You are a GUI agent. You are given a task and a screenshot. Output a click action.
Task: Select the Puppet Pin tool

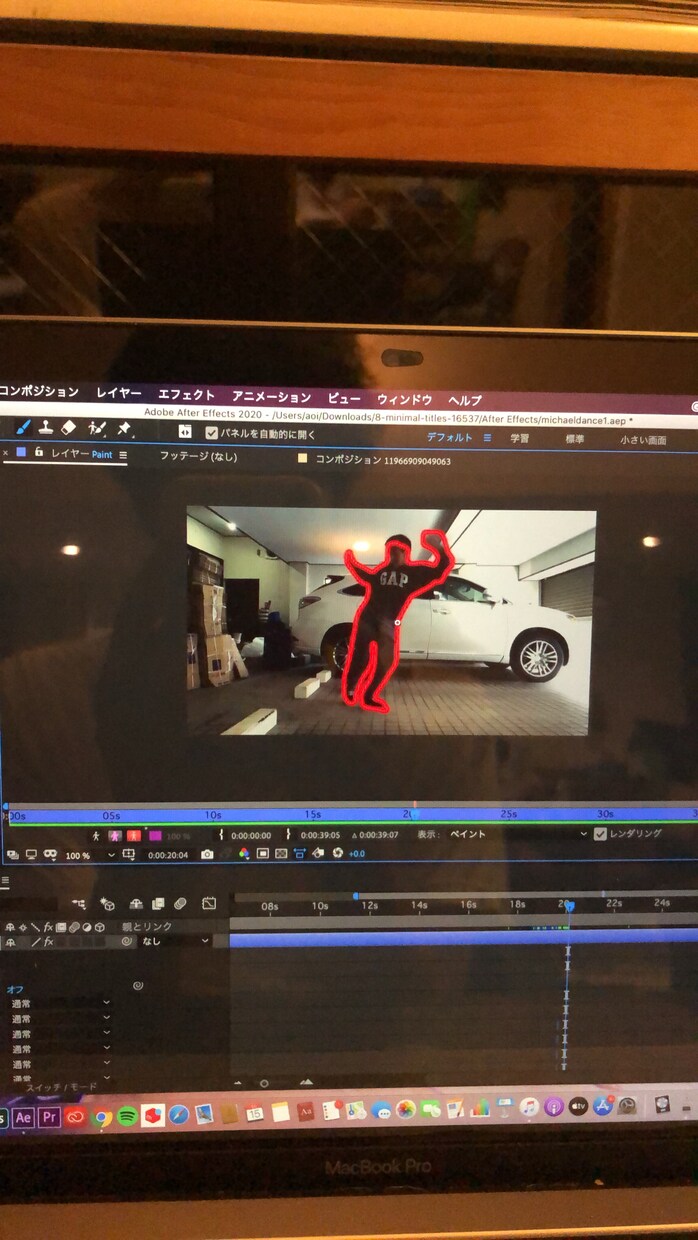[x=125, y=428]
